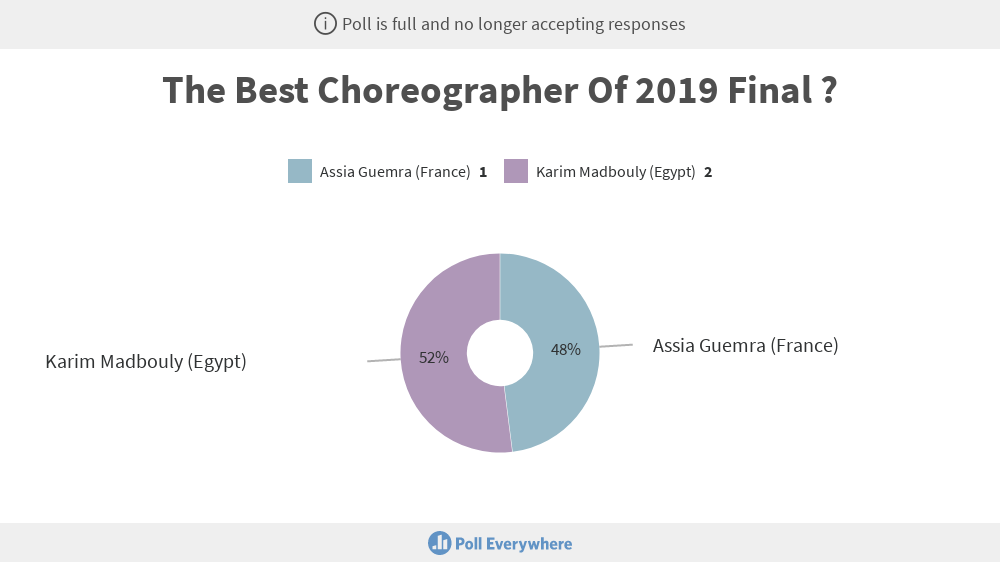This screenshot has width=1000, height=562.
Task: Click the Assia Guemra chart callout label
Action: click(x=746, y=346)
